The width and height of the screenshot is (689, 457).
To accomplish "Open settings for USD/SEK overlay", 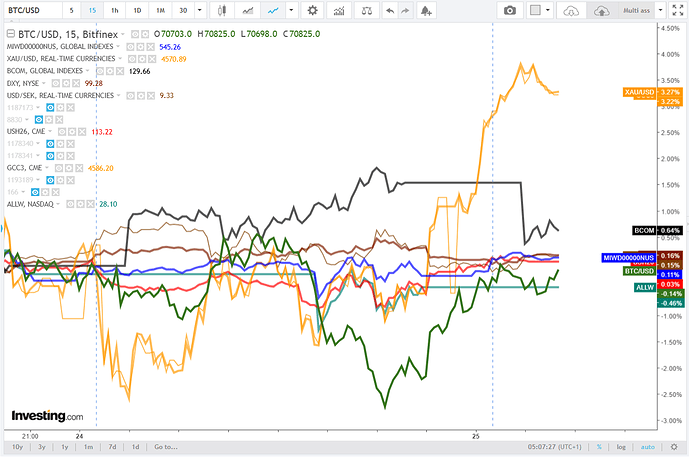I will click(141, 95).
